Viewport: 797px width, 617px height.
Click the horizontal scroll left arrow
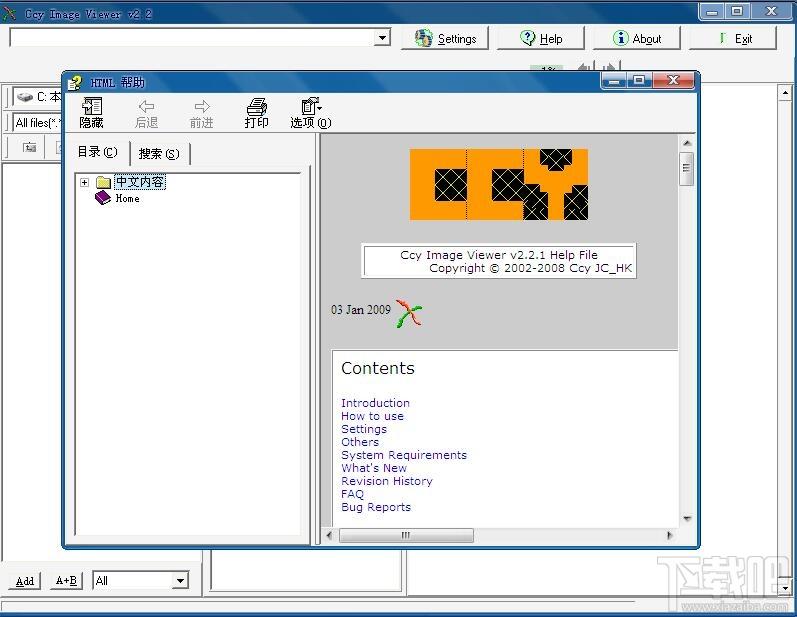(x=330, y=535)
